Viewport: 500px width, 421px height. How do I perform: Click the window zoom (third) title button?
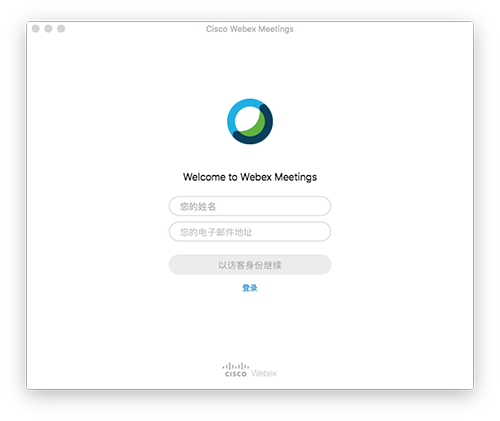tap(61, 29)
